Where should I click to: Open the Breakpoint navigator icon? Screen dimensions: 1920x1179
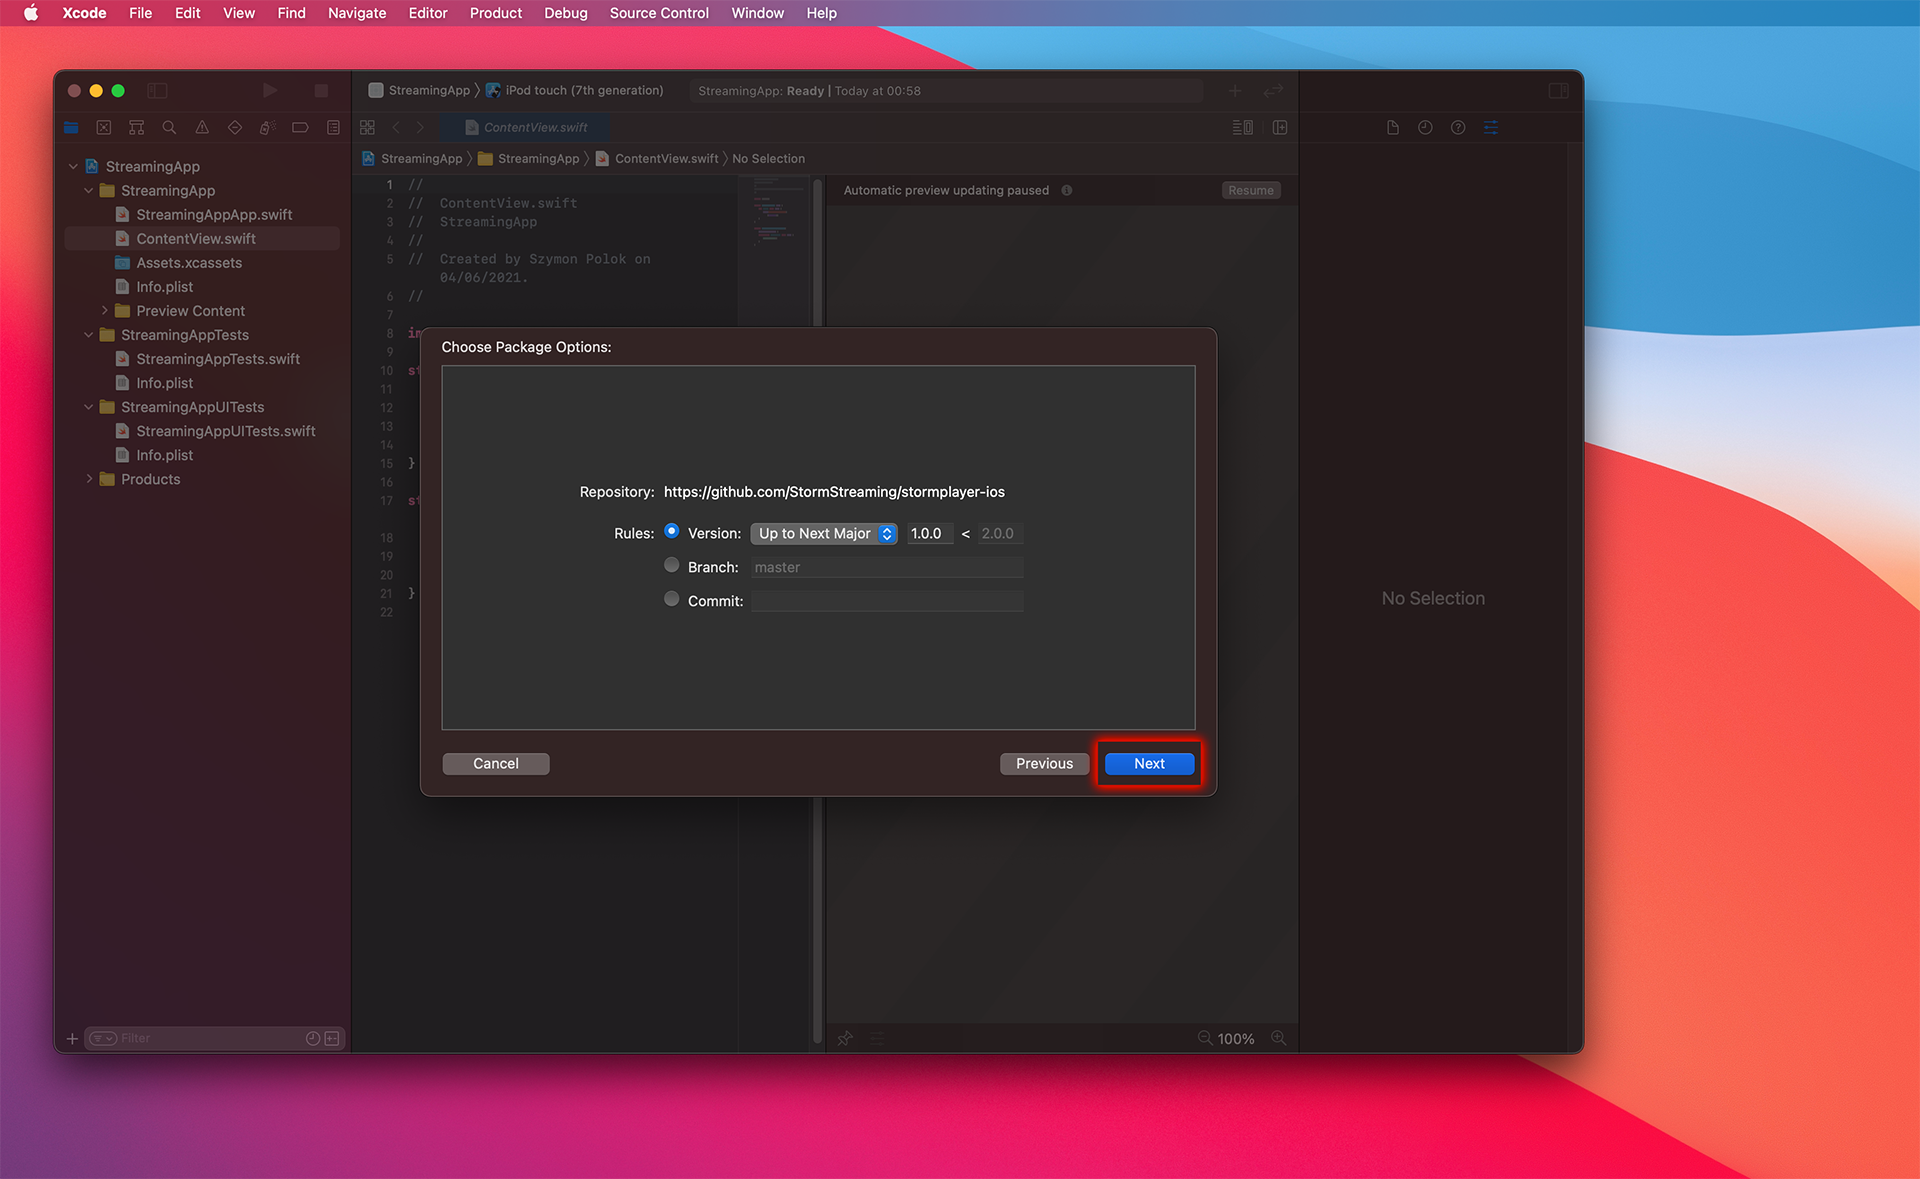coord(300,127)
